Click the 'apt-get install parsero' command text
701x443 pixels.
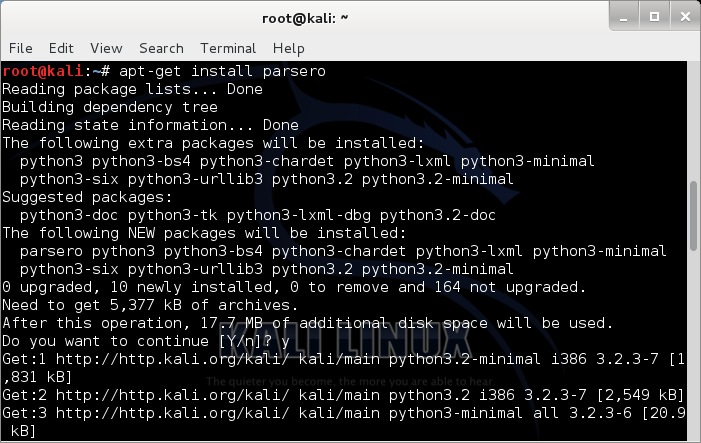click(221, 71)
